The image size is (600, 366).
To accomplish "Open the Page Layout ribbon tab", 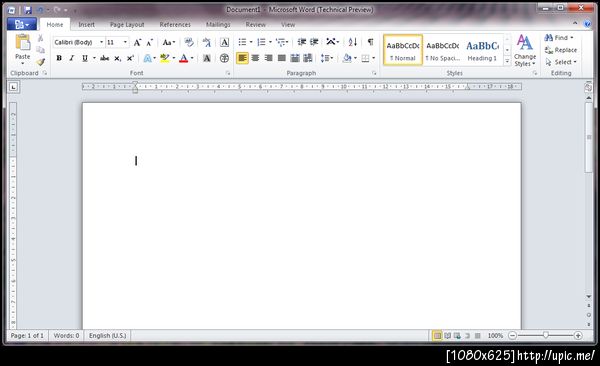I will pyautogui.click(x=127, y=25).
